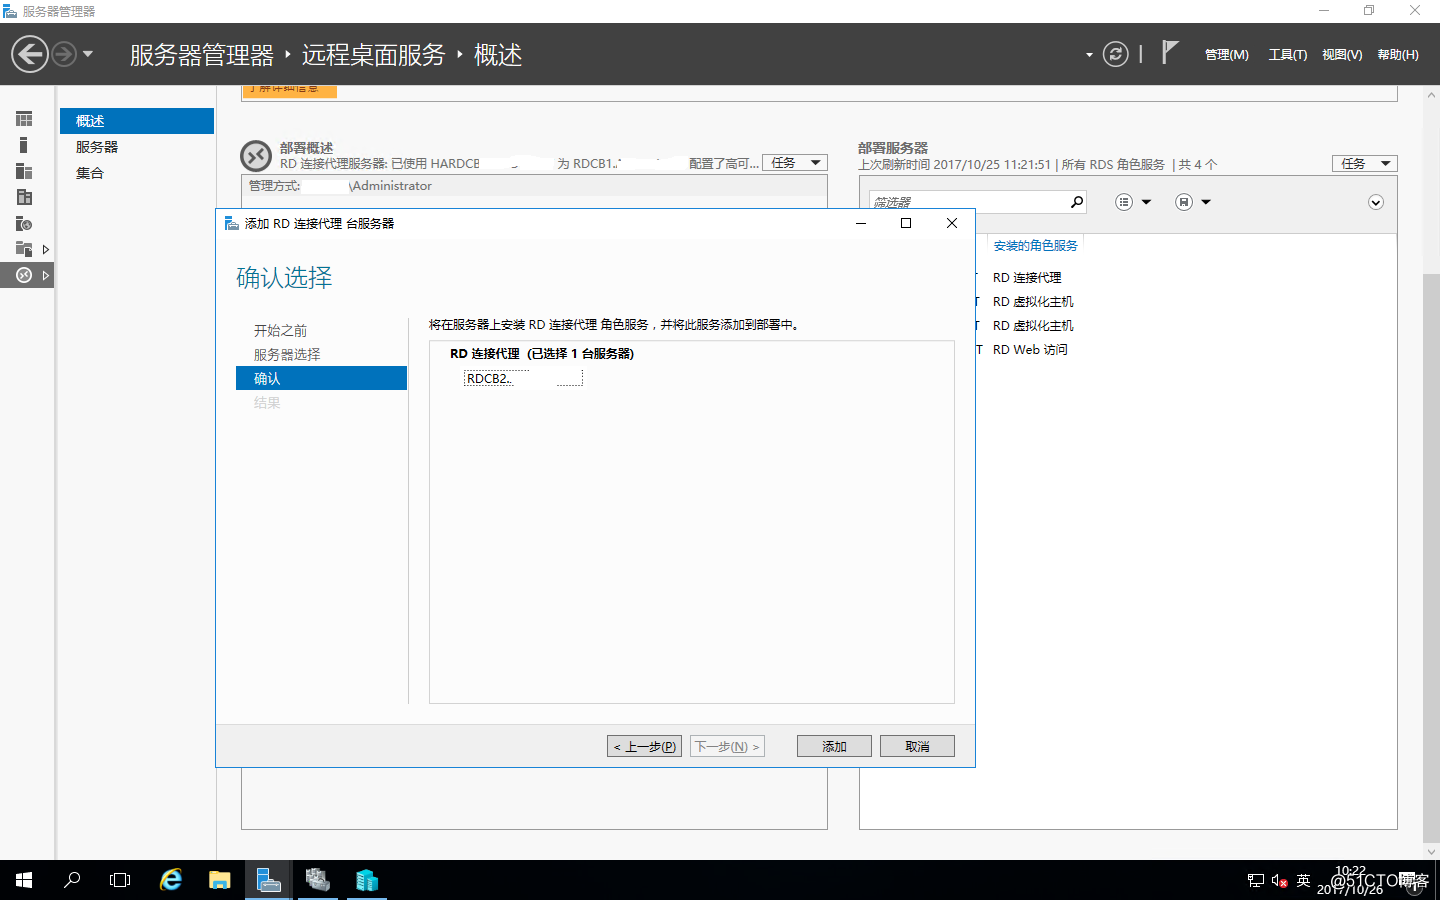Viewport: 1440px width, 900px height.
Task: Click the 取消 button
Action: [917, 746]
